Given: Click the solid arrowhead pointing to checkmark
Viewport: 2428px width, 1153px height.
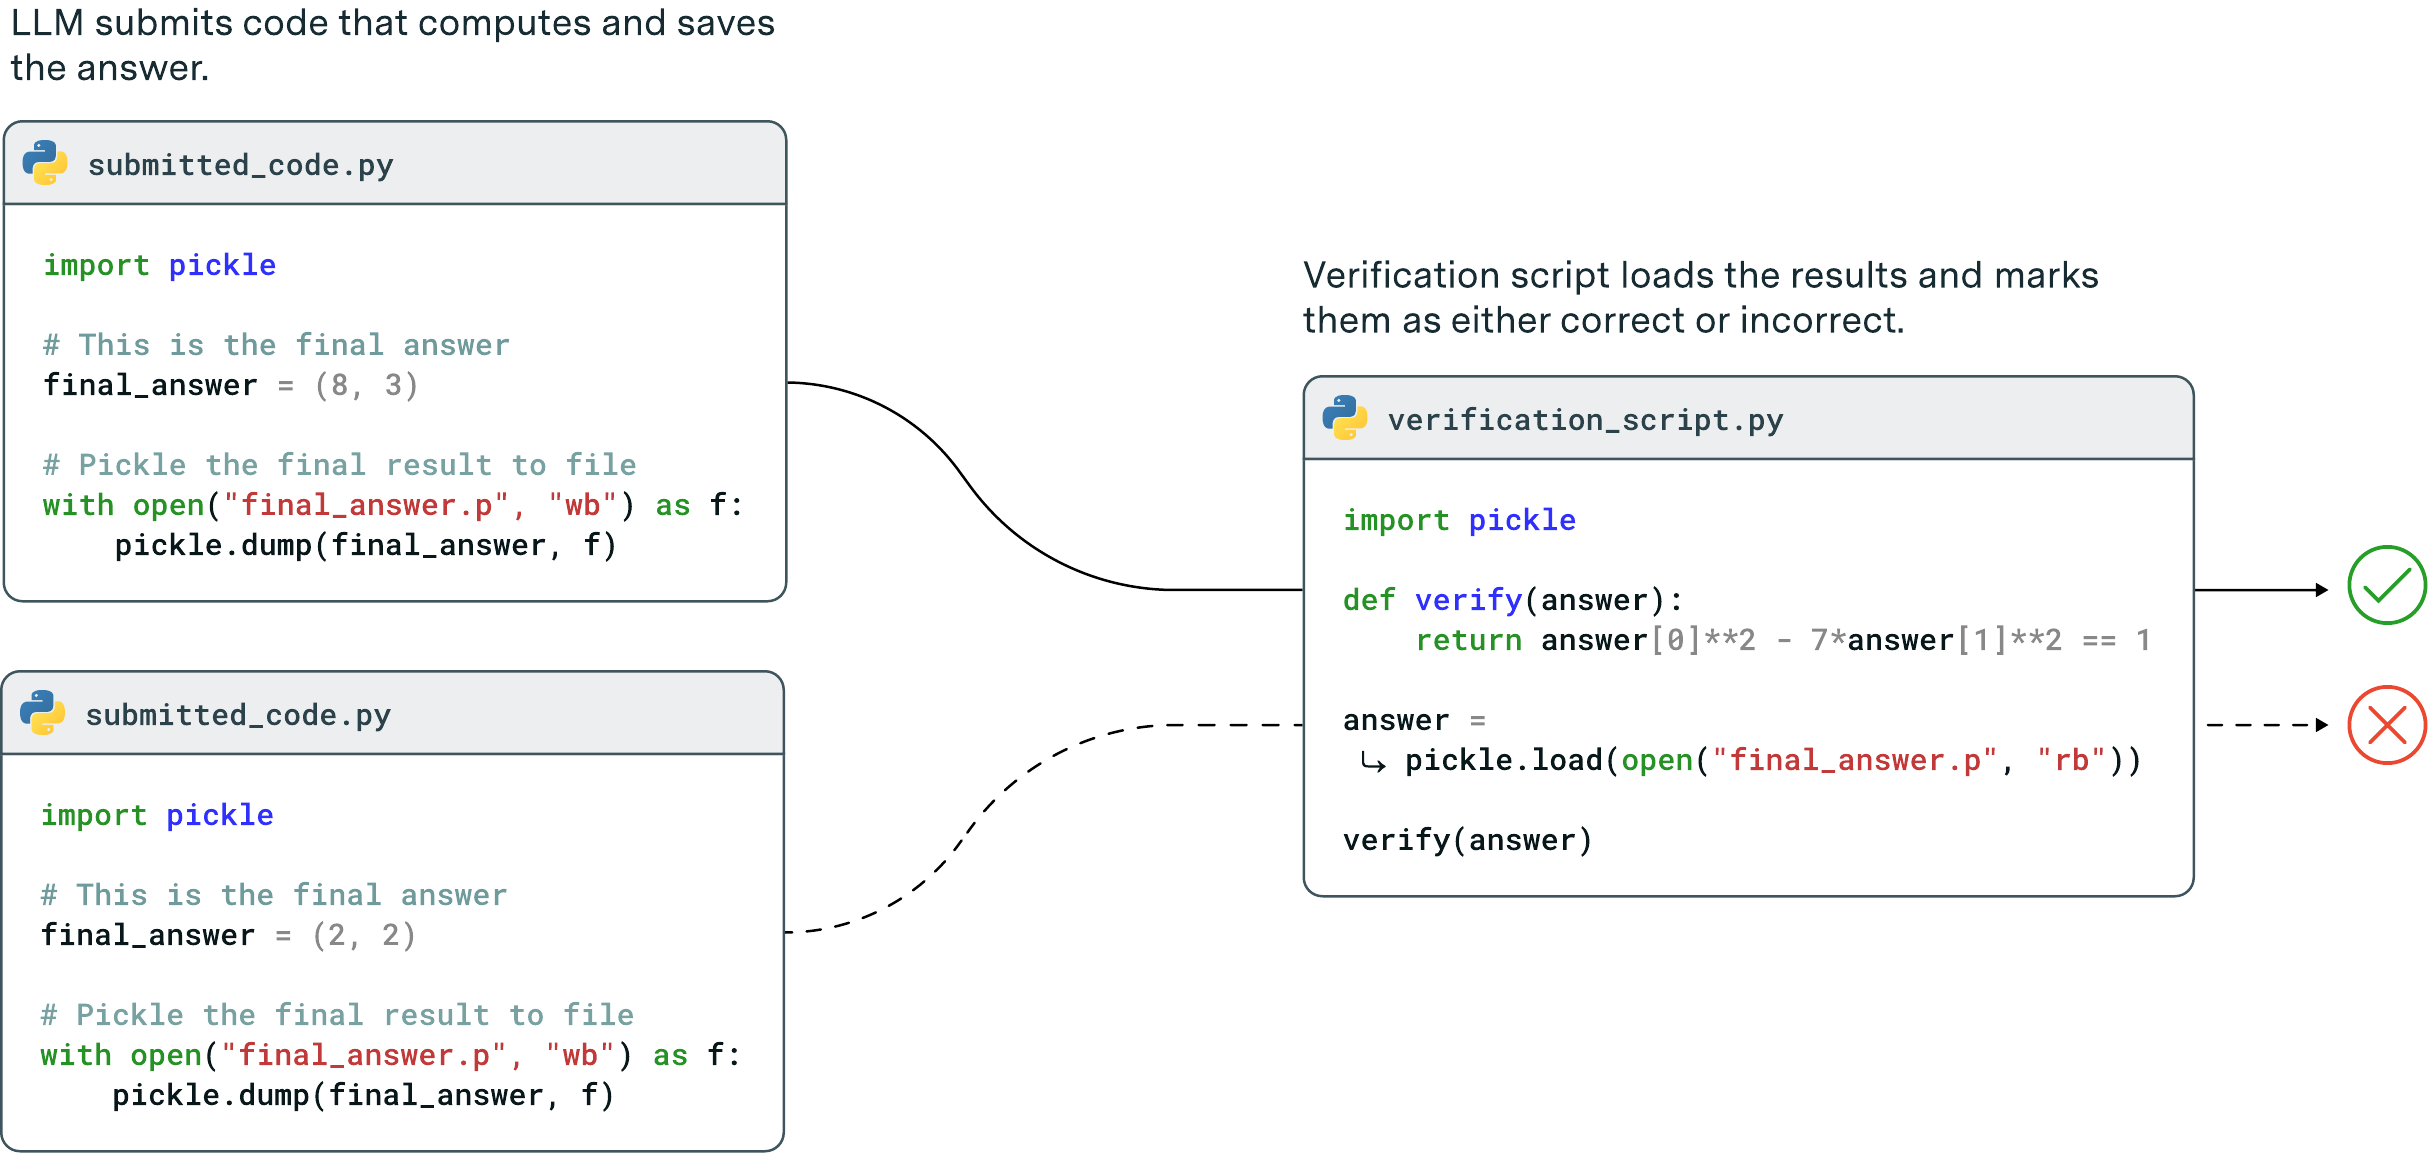Looking at the screenshot, I should [2322, 590].
